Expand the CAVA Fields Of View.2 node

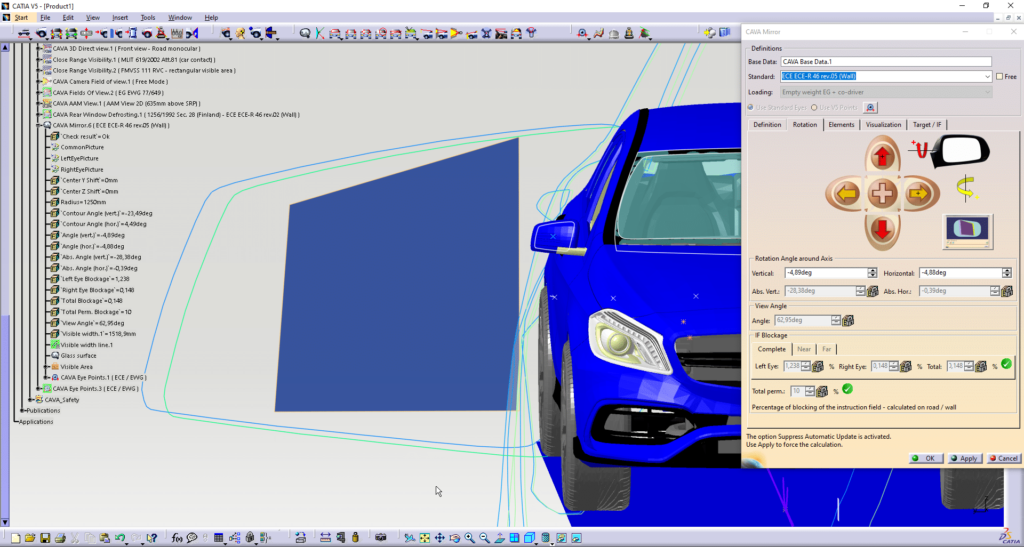(39, 92)
